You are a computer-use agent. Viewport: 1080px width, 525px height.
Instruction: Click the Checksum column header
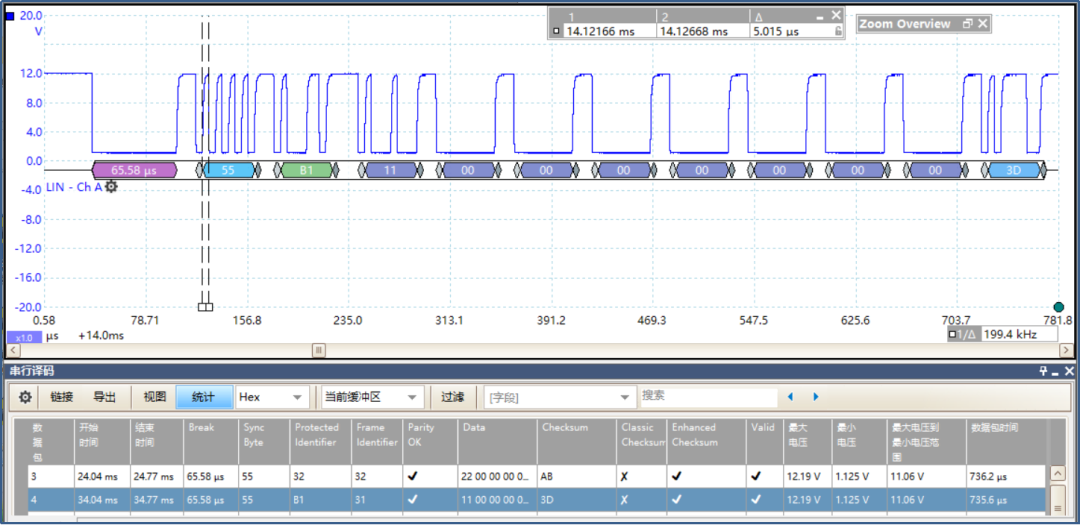tap(577, 442)
